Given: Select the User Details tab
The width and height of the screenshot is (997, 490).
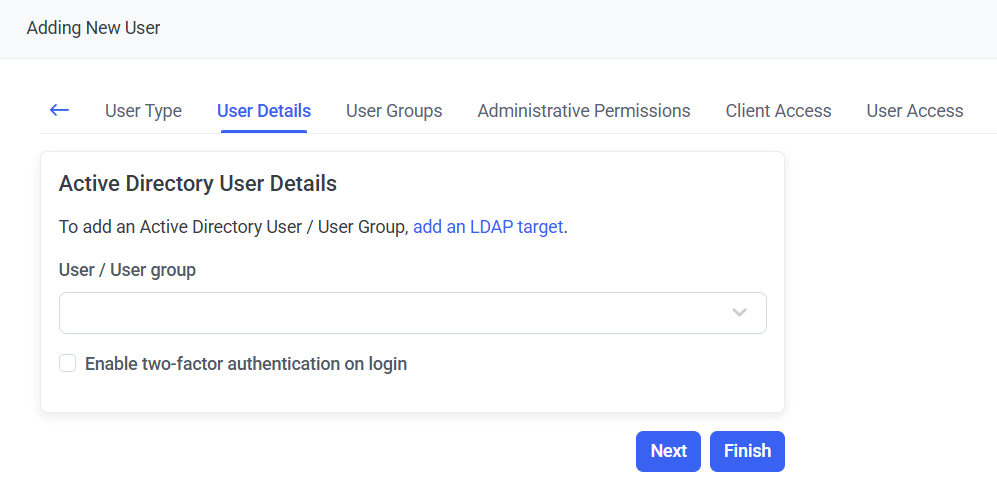Looking at the screenshot, I should click(264, 111).
